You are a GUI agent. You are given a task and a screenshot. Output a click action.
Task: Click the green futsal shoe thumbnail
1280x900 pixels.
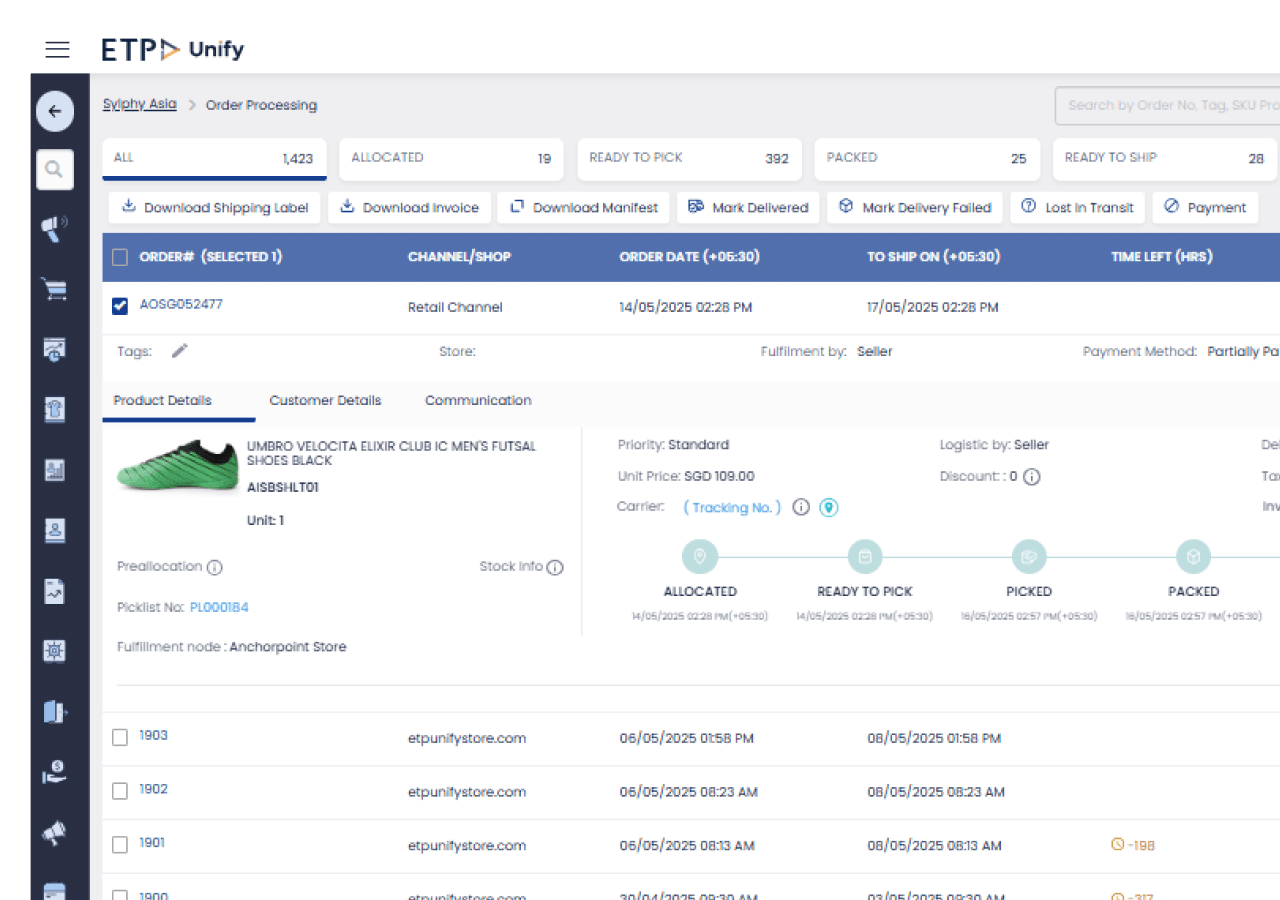coord(177,466)
